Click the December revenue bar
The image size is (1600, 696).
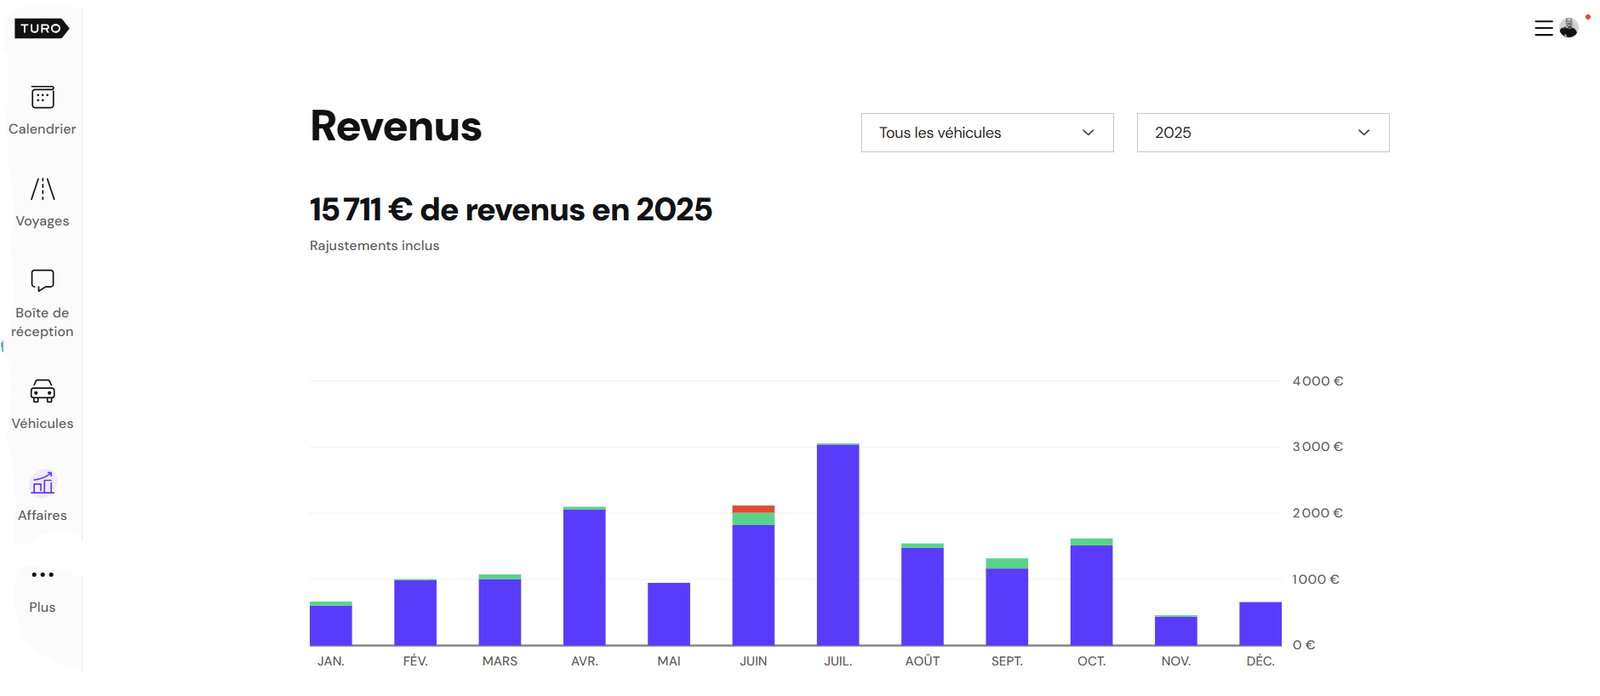click(x=1260, y=623)
